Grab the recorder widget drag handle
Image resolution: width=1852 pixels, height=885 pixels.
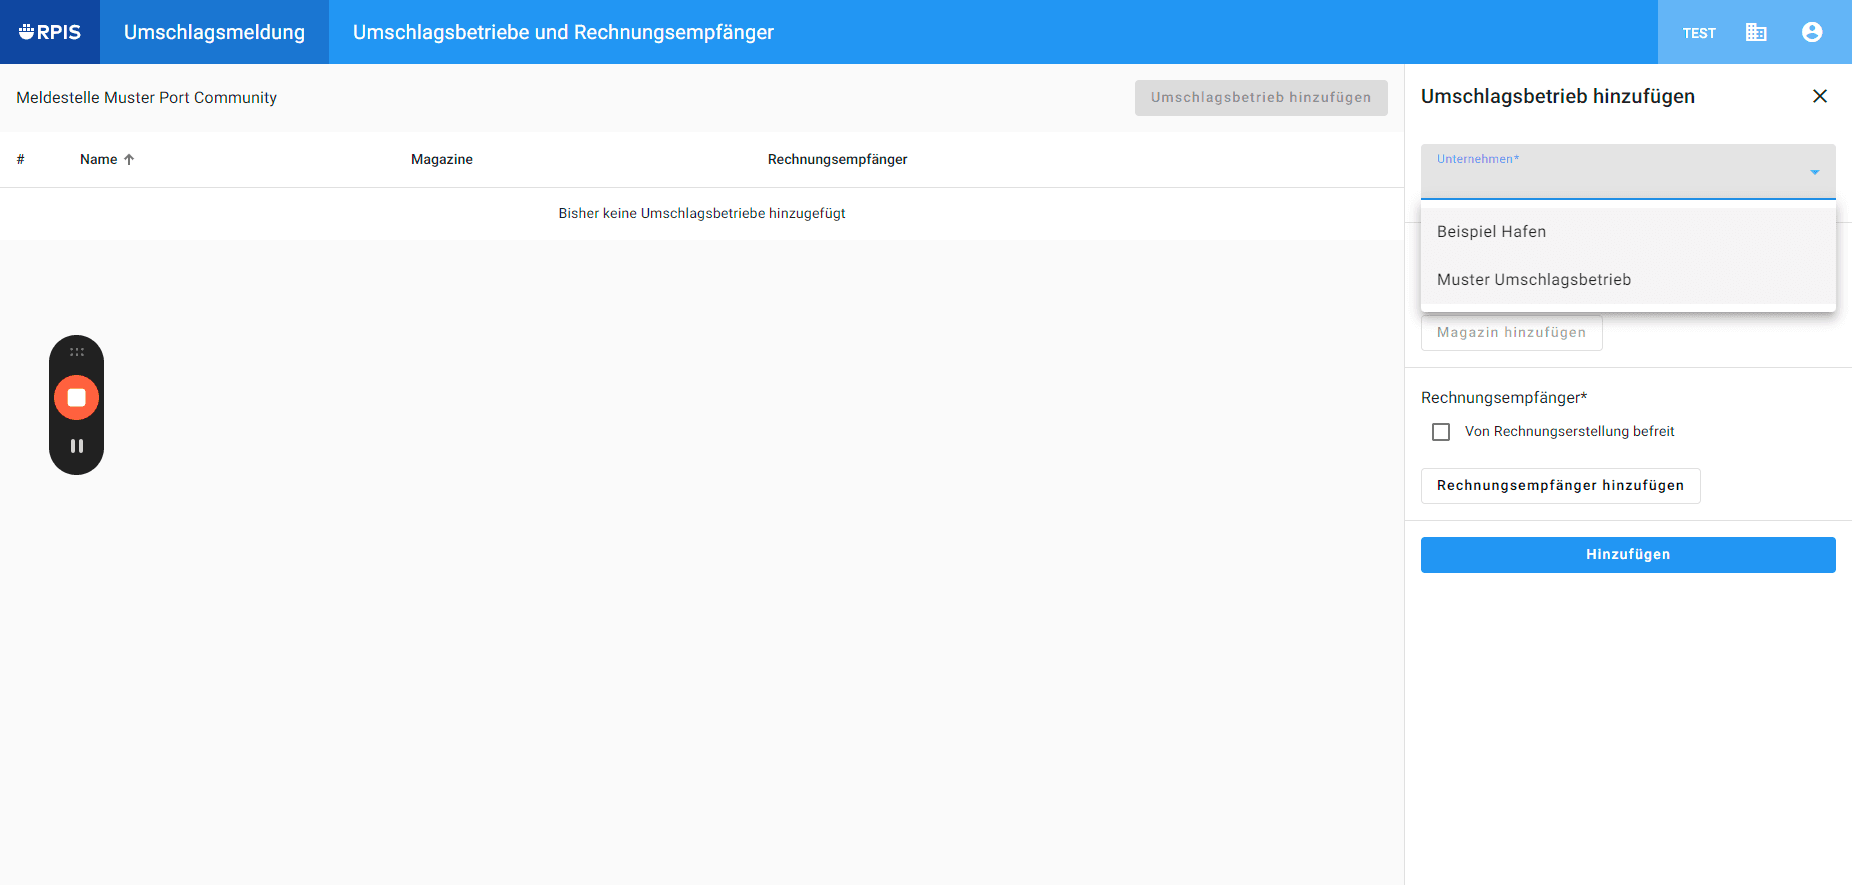(77, 352)
